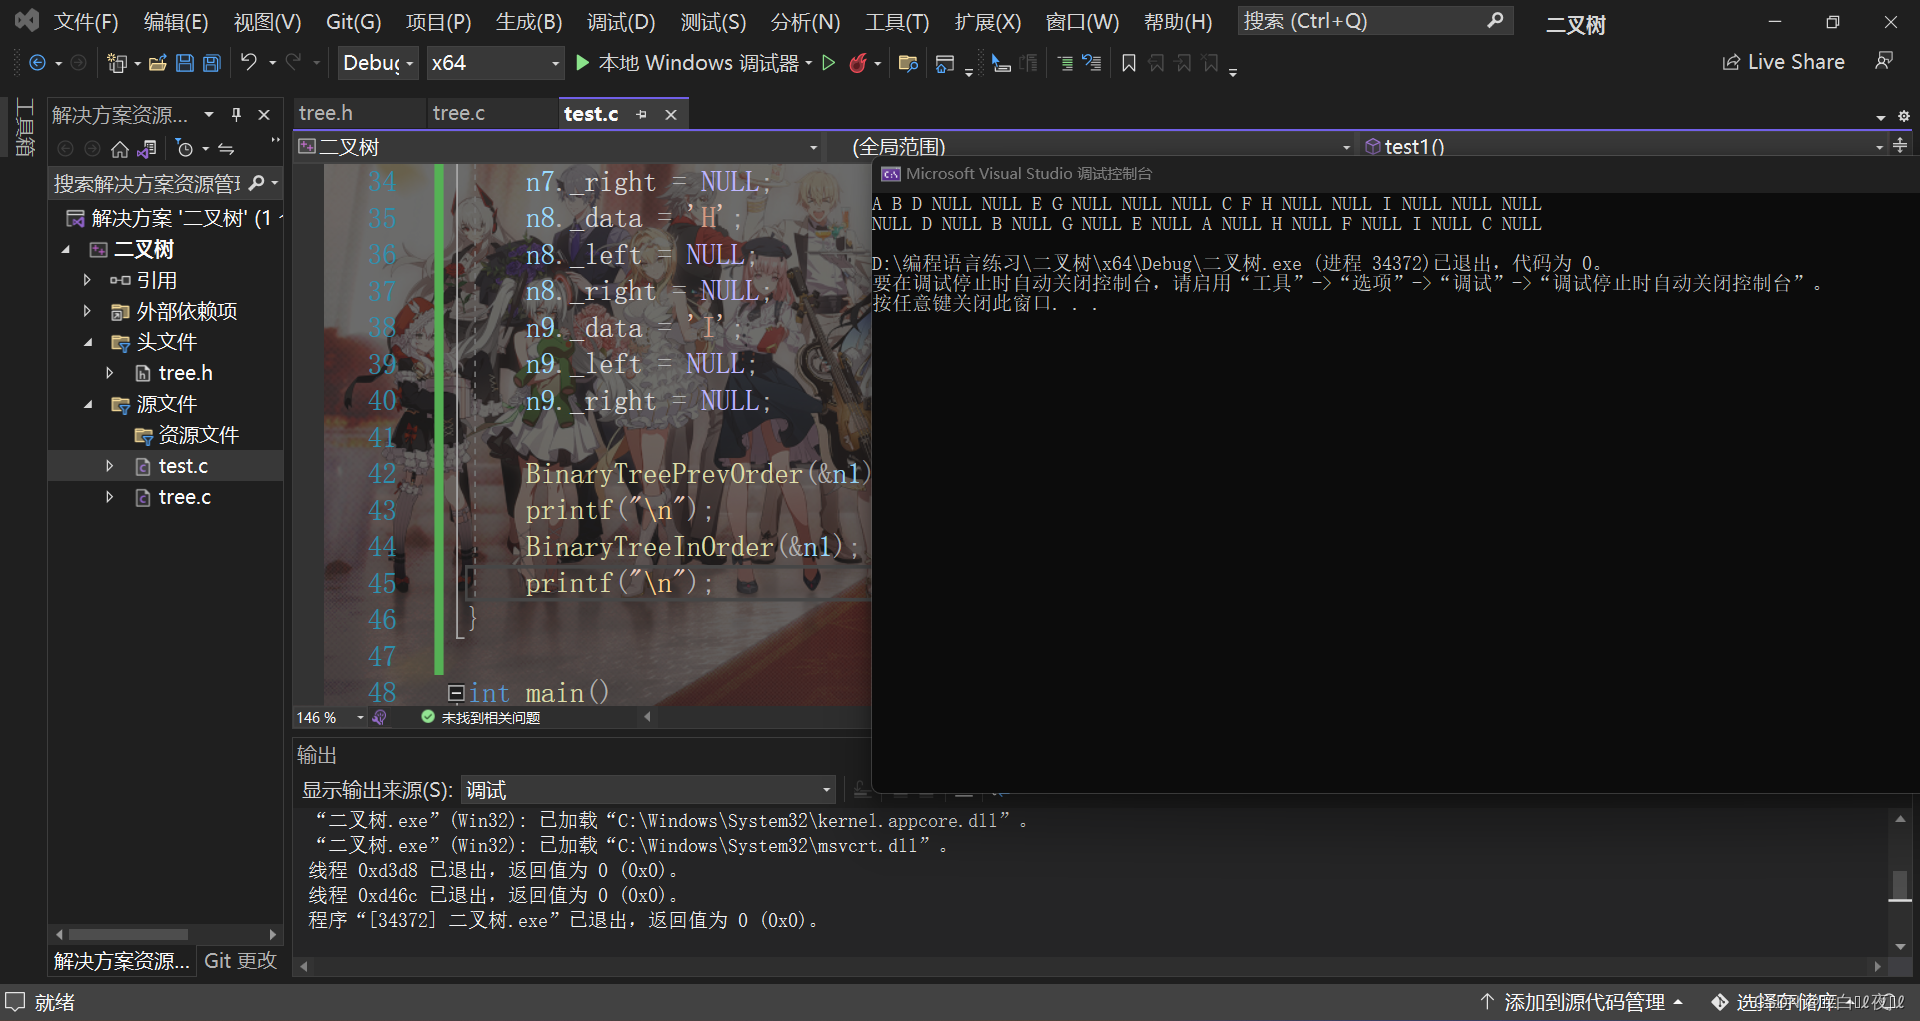Uncomment selected lines icon
This screenshot has height=1021, width=1920.
(x=1092, y=63)
